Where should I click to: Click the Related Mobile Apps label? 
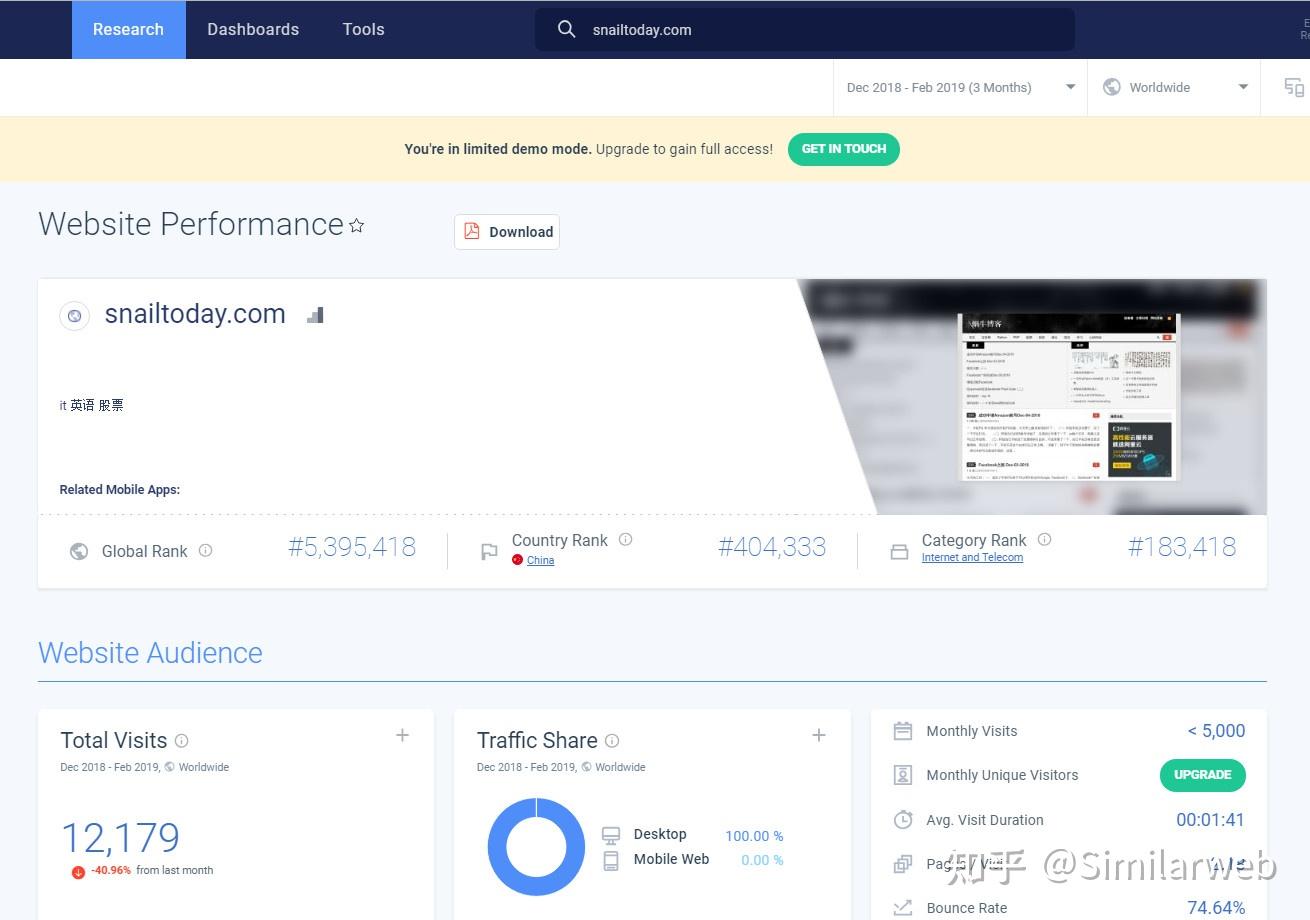(x=120, y=489)
